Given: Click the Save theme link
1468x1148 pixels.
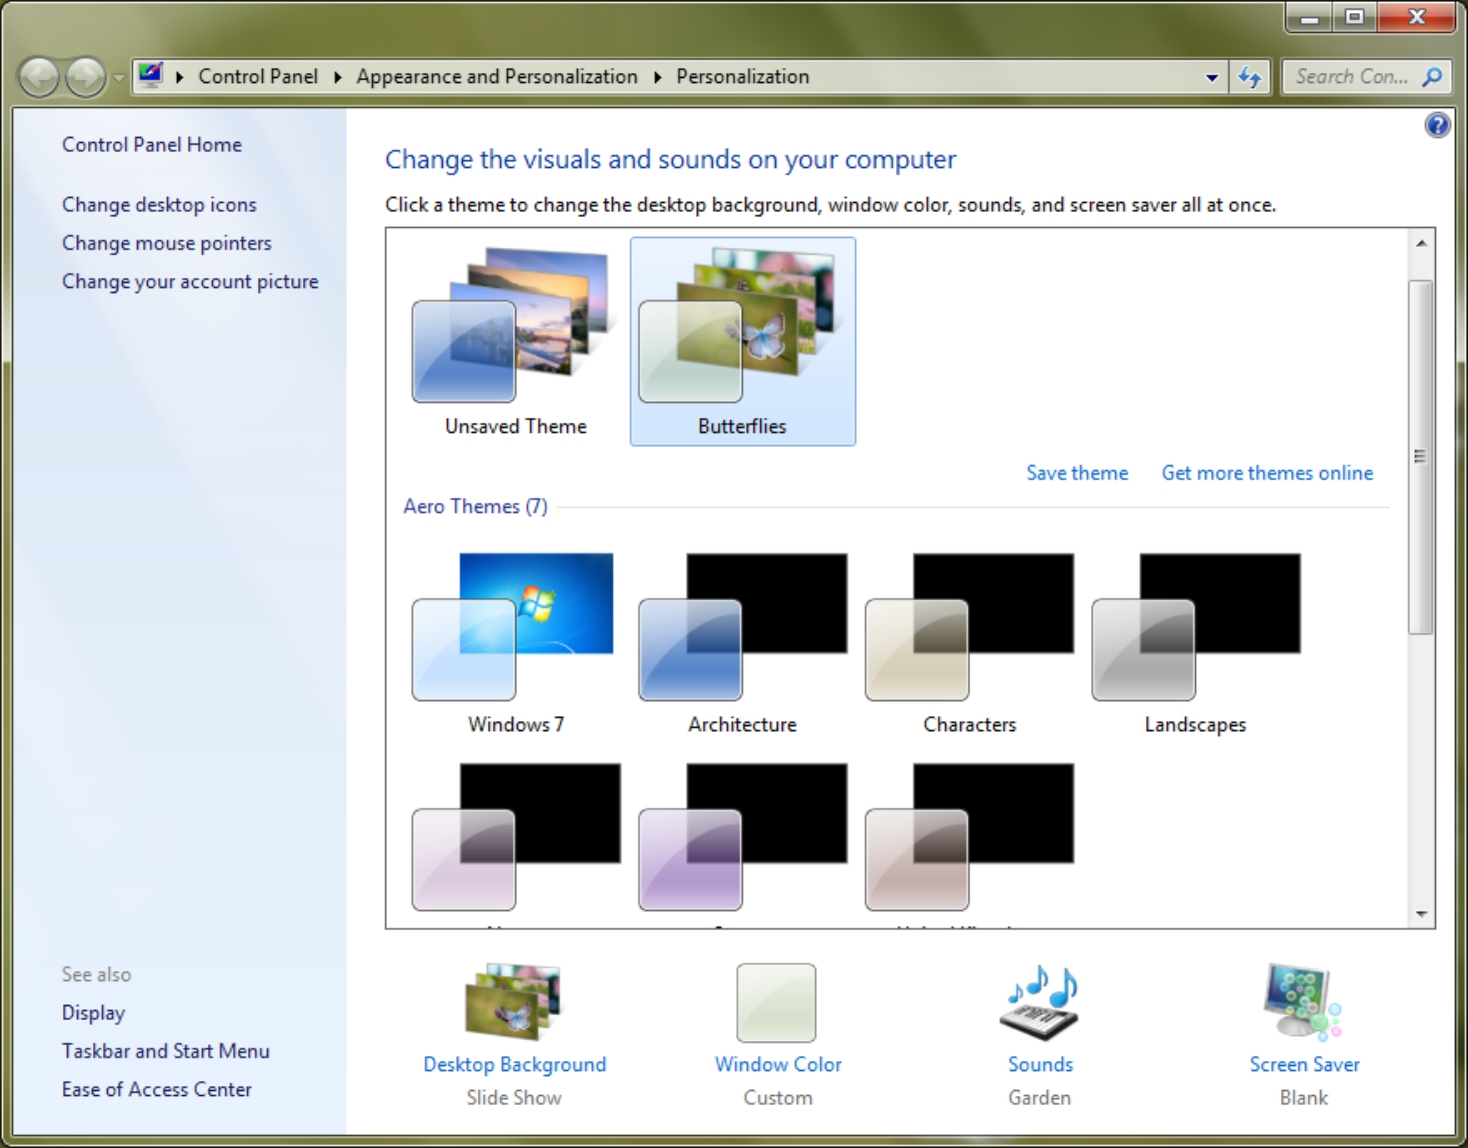Looking at the screenshot, I should [x=1076, y=473].
